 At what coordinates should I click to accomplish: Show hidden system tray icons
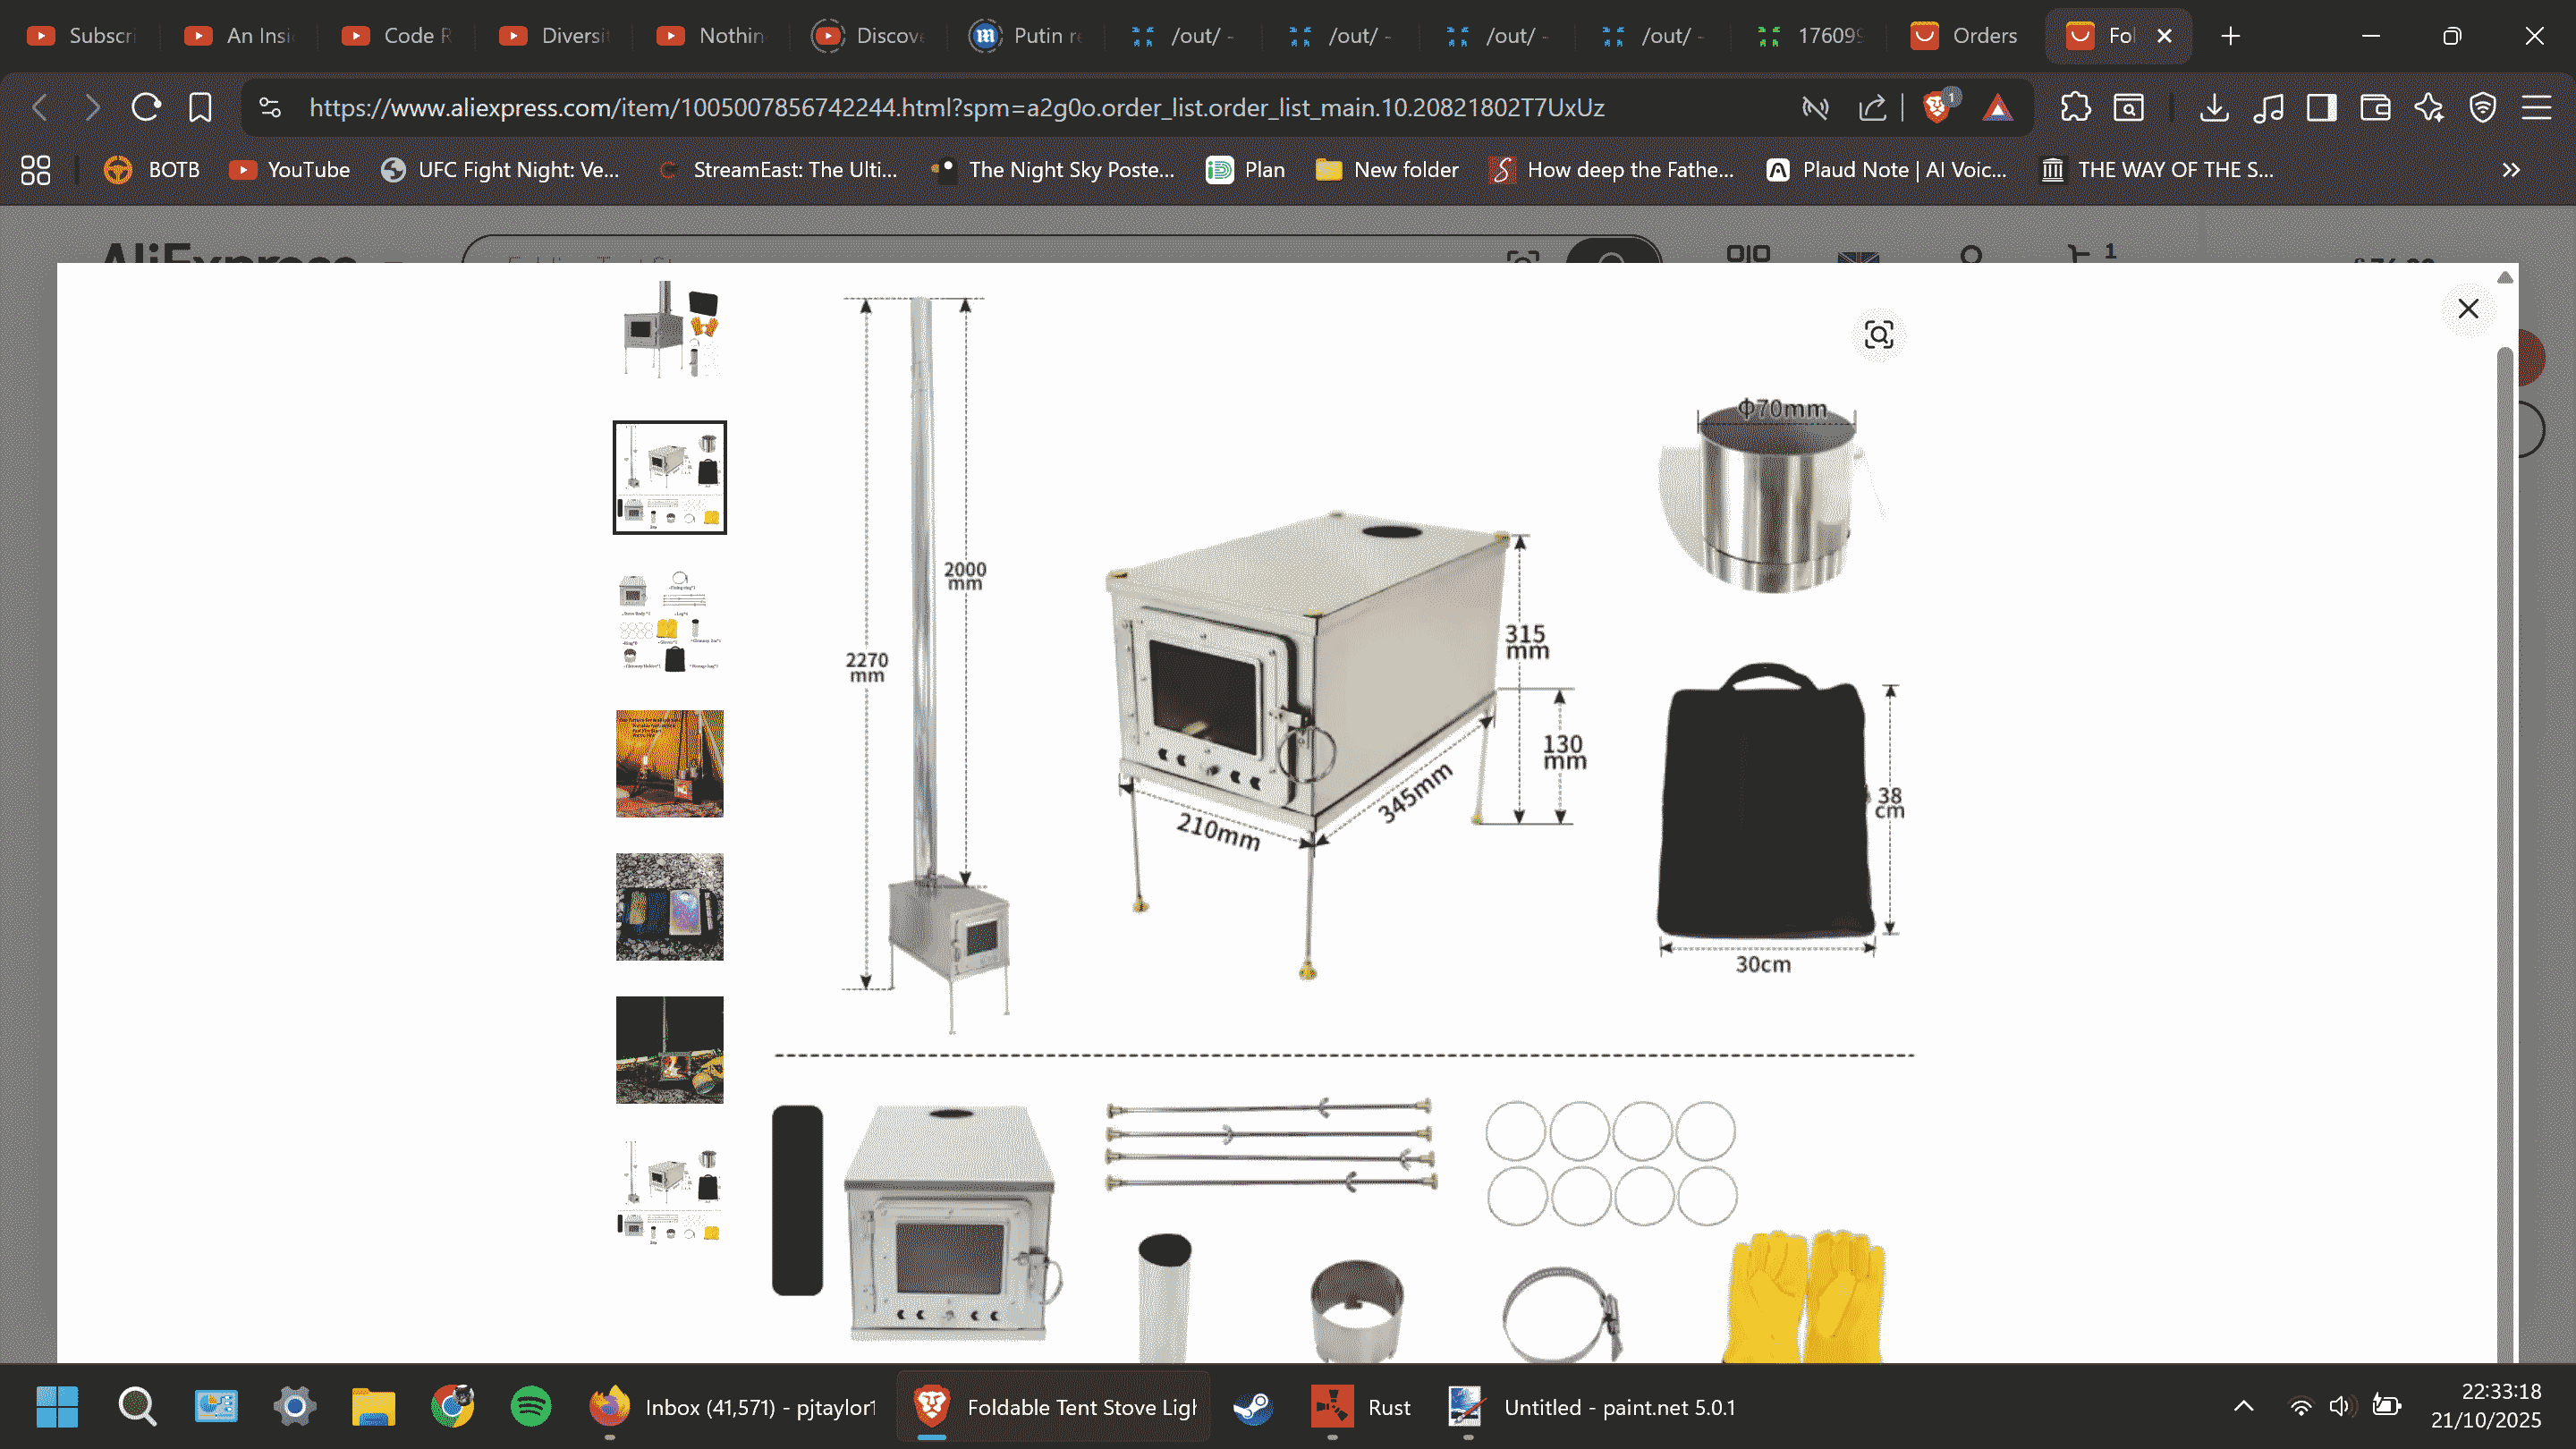(x=2243, y=1406)
